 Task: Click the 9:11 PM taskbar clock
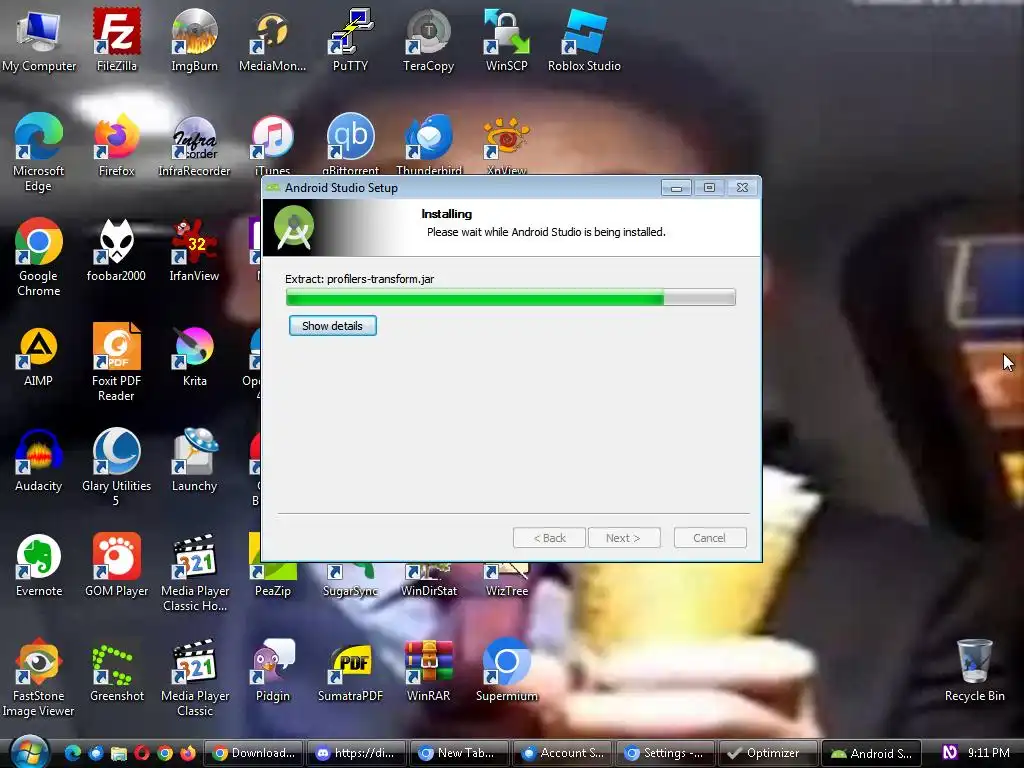coord(988,753)
